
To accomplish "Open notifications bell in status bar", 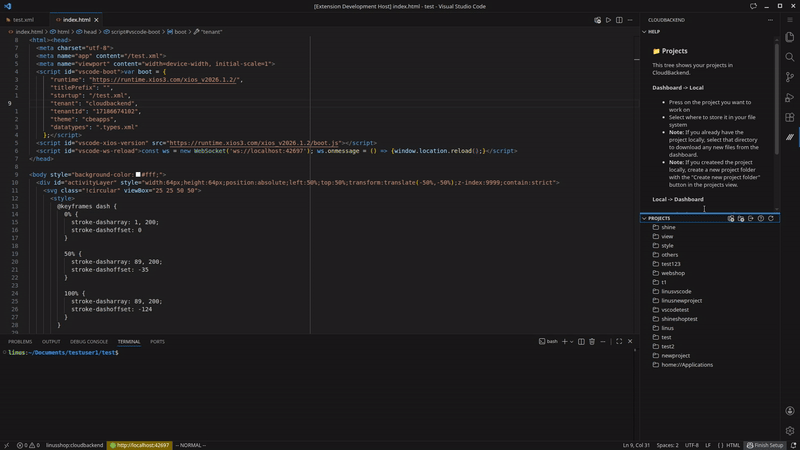I will click(x=793, y=445).
